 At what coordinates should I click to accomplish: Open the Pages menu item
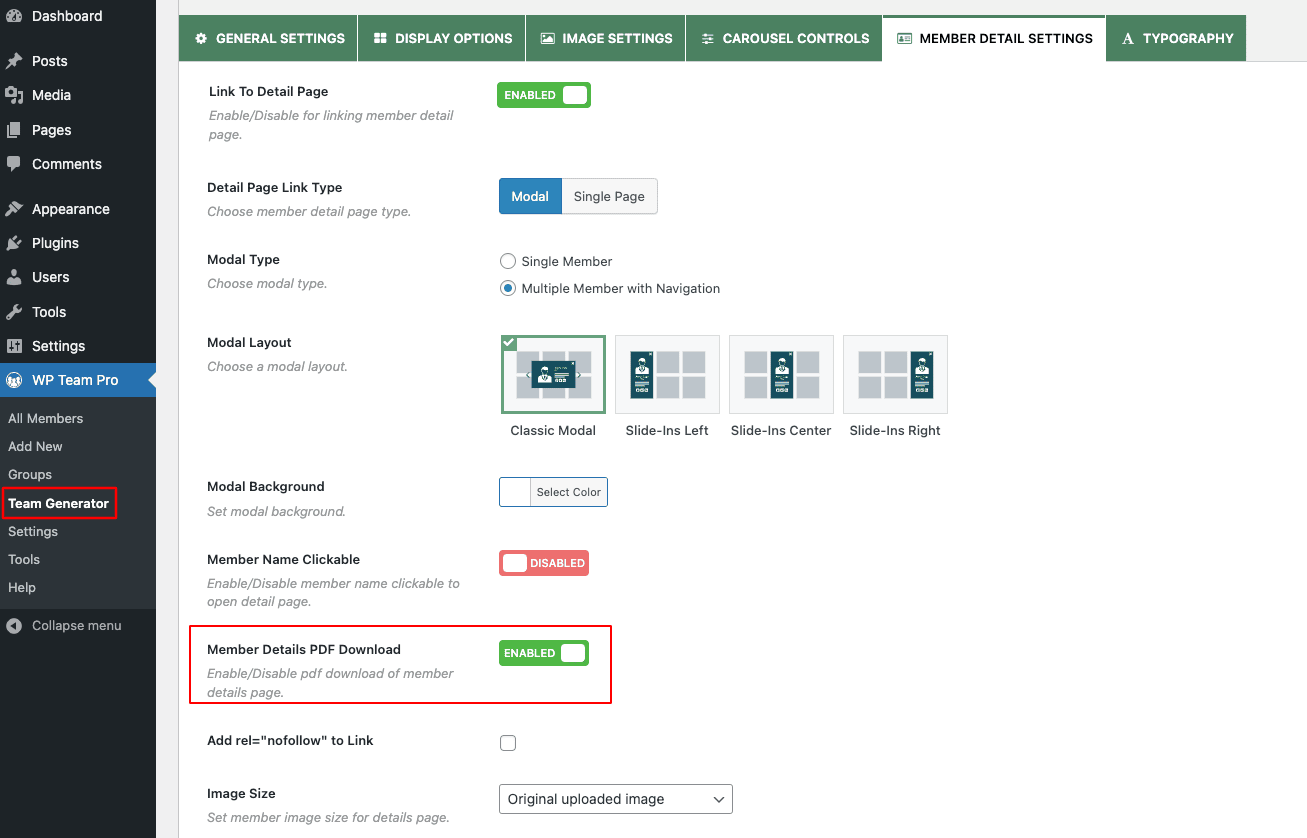(x=78, y=130)
